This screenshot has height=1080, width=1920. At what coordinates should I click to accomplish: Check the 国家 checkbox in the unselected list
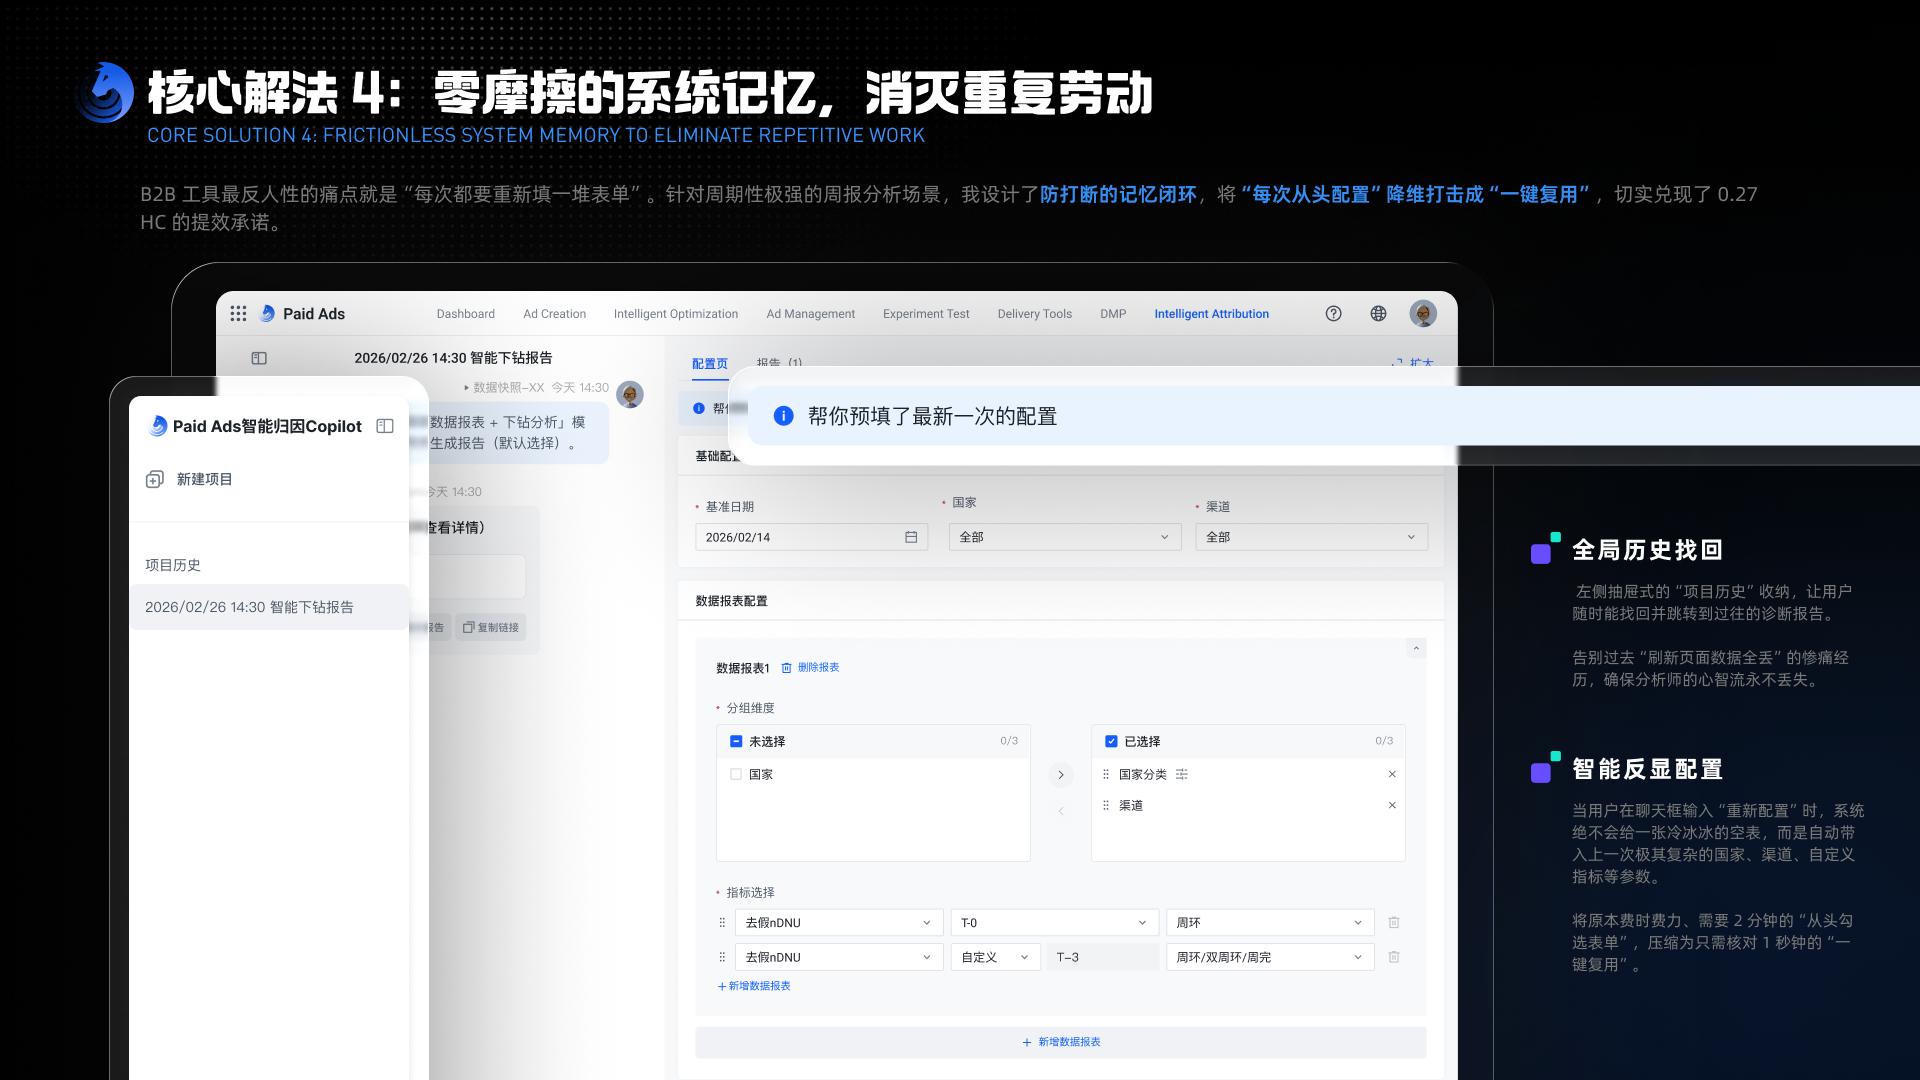(x=736, y=775)
